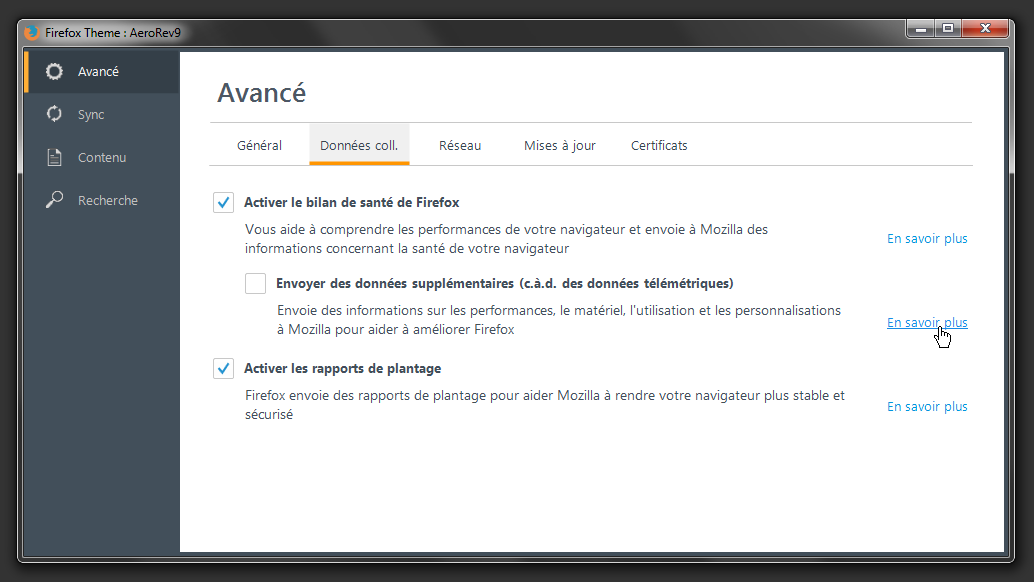This screenshot has width=1034, height=582.
Task: Open the Recherche preferences section
Action: pyautogui.click(x=108, y=199)
